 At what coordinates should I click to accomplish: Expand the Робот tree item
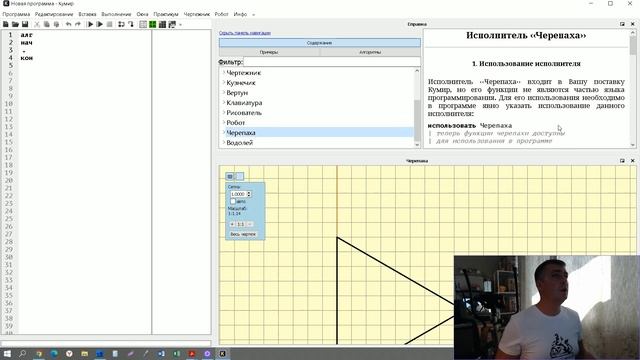pos(224,122)
